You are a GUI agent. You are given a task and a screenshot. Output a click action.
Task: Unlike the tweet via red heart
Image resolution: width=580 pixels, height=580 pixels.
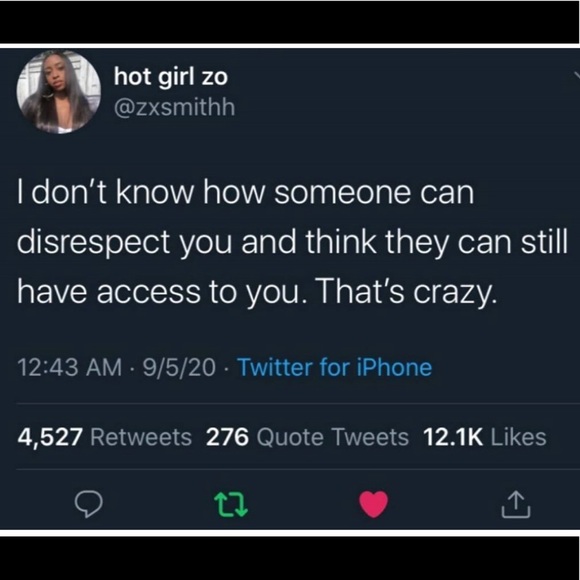coord(374,504)
